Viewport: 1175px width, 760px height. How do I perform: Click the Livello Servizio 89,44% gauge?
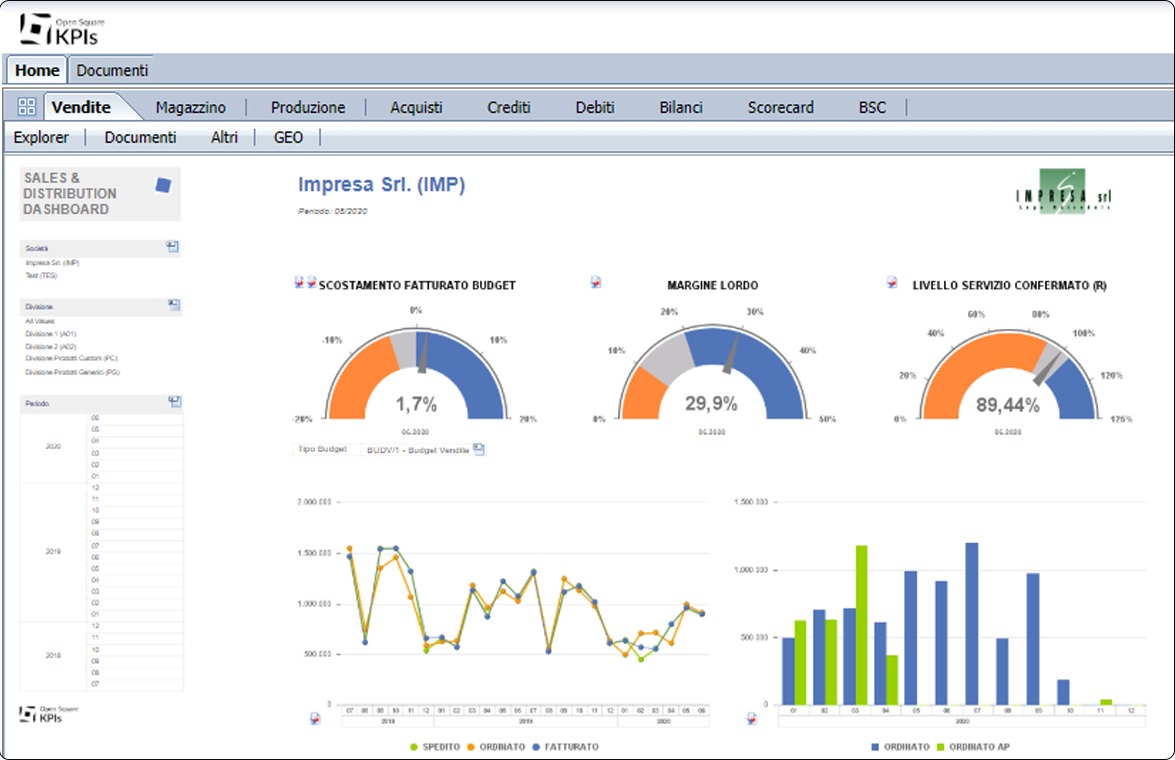pyautogui.click(x=1008, y=374)
